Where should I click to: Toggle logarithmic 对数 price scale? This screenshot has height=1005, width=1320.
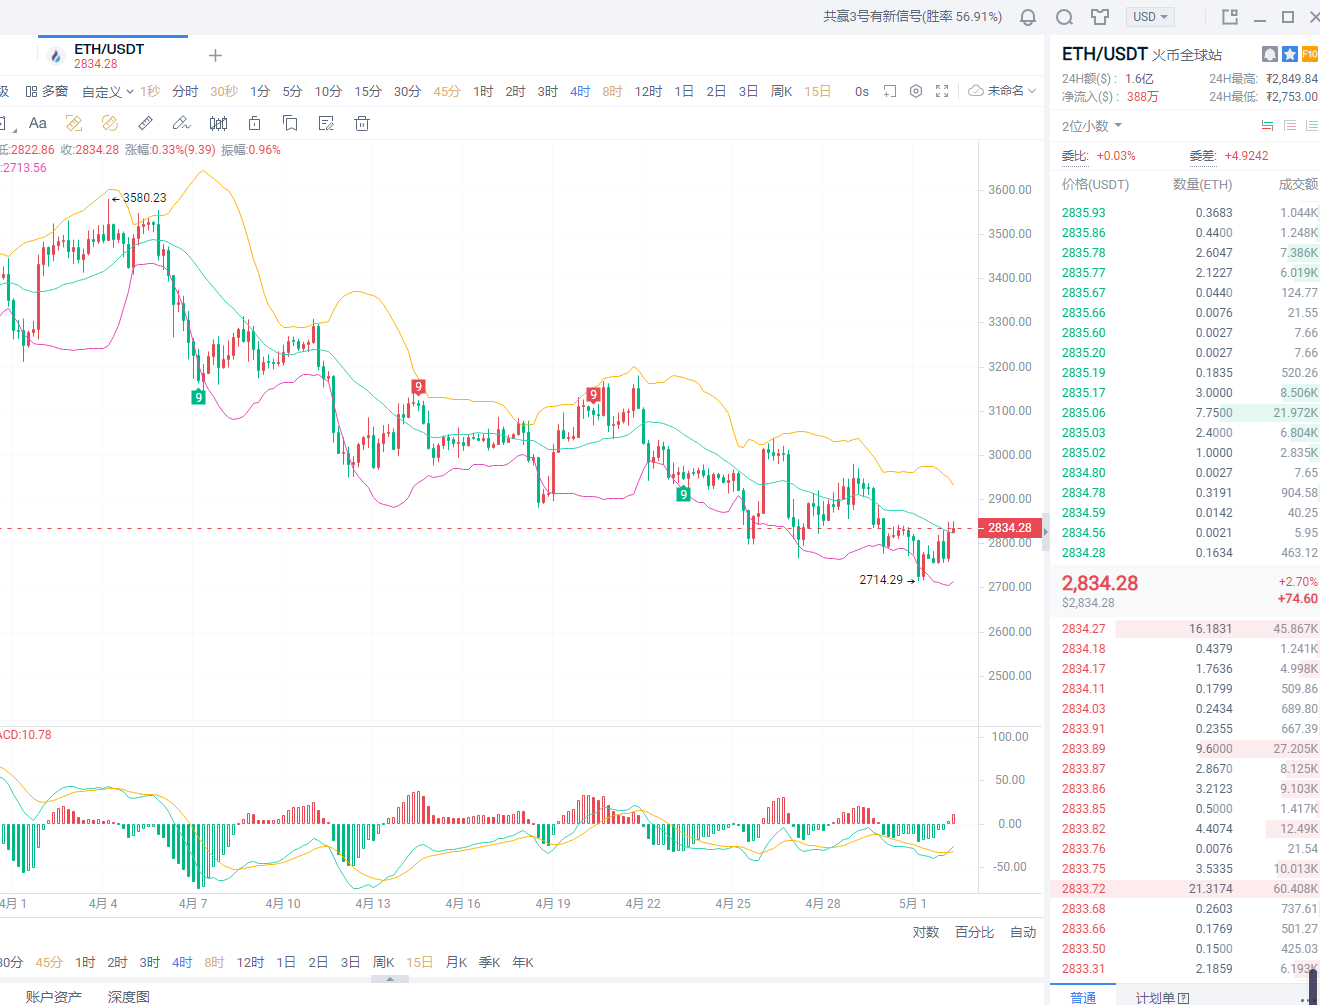926,932
